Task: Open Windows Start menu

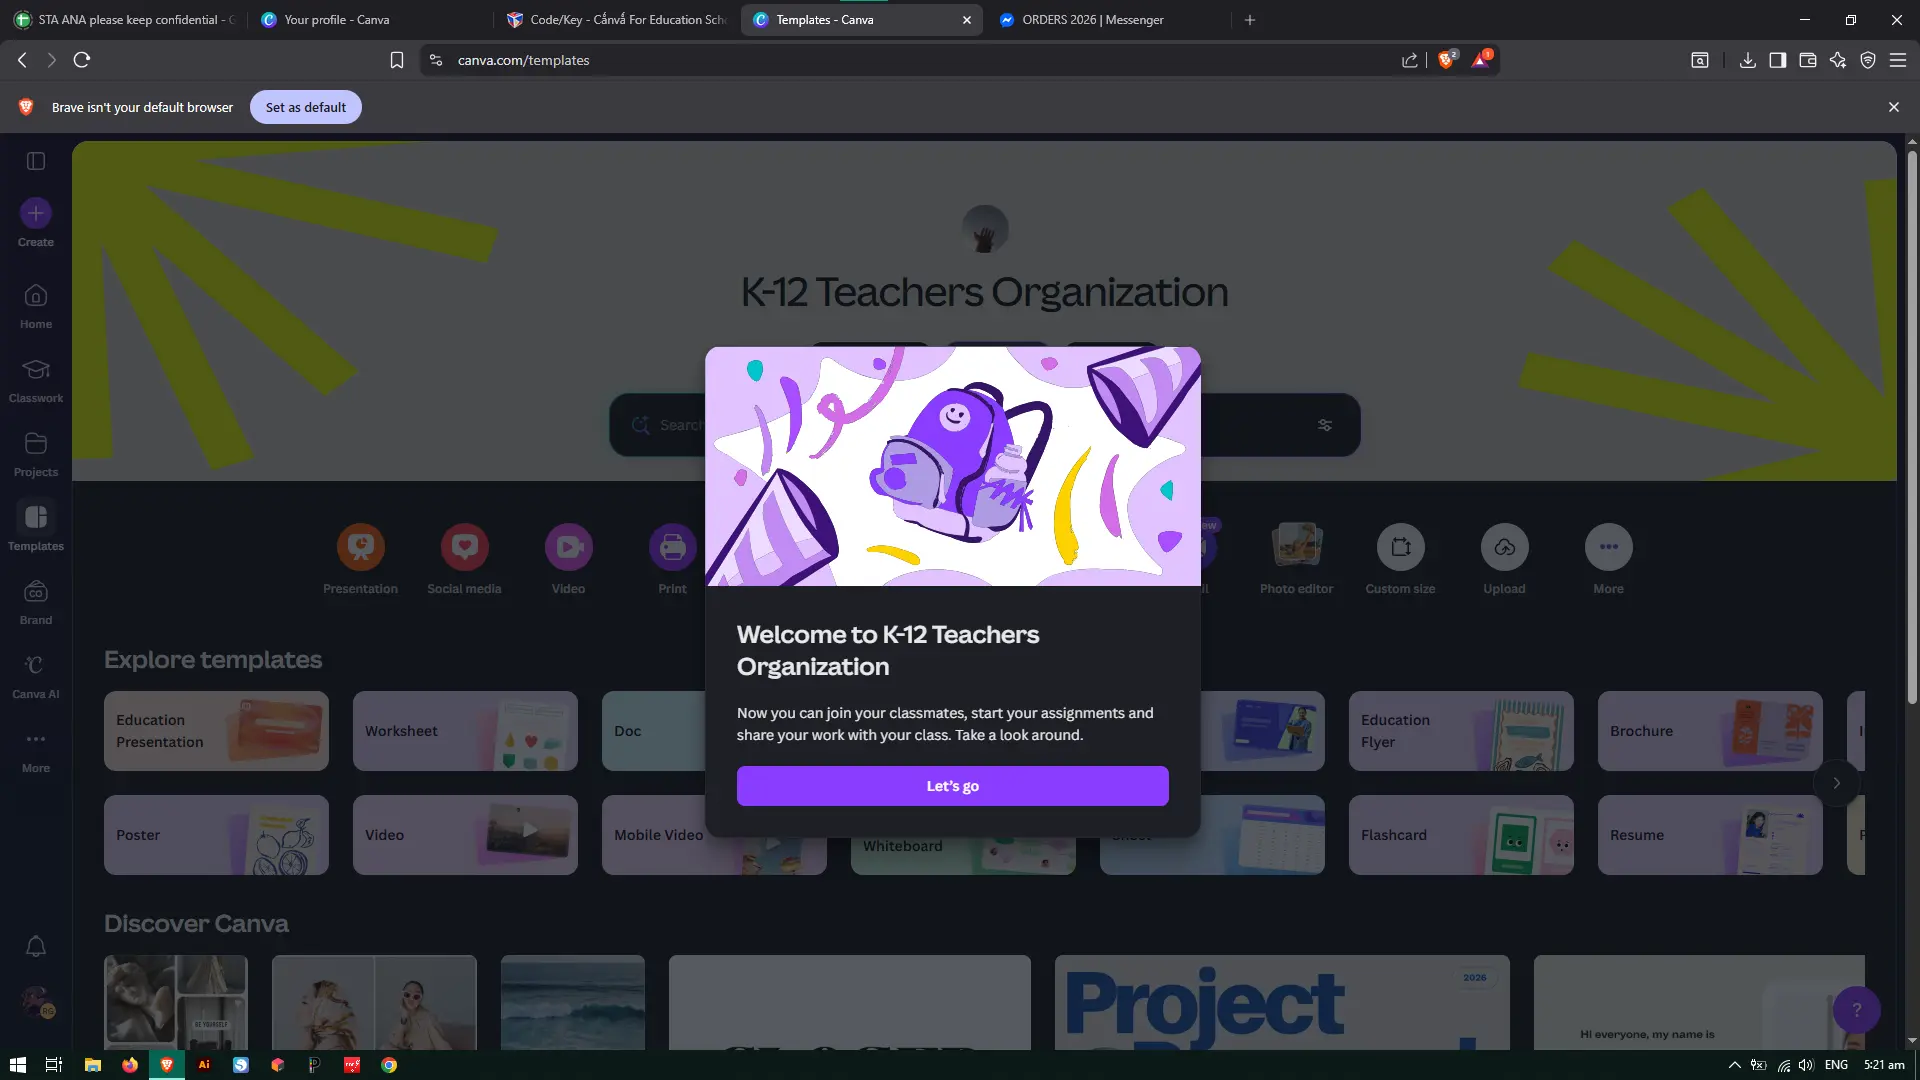Action: point(17,1065)
